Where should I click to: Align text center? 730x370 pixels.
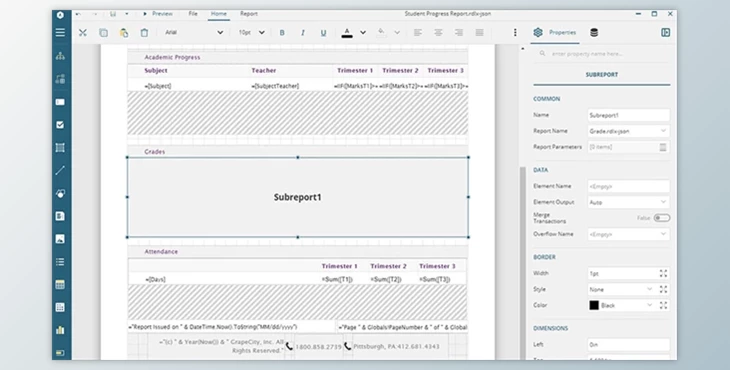point(439,33)
